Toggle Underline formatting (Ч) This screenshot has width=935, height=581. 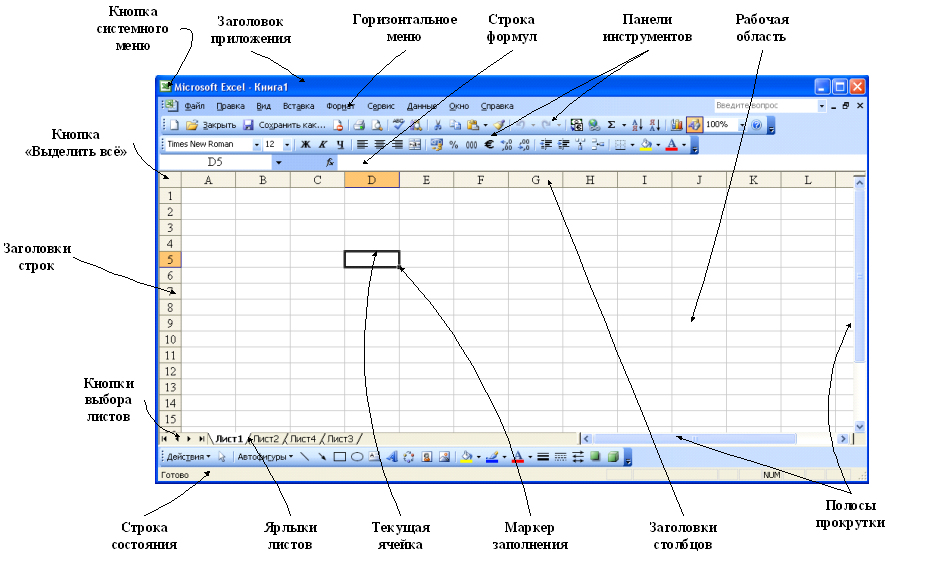point(340,144)
